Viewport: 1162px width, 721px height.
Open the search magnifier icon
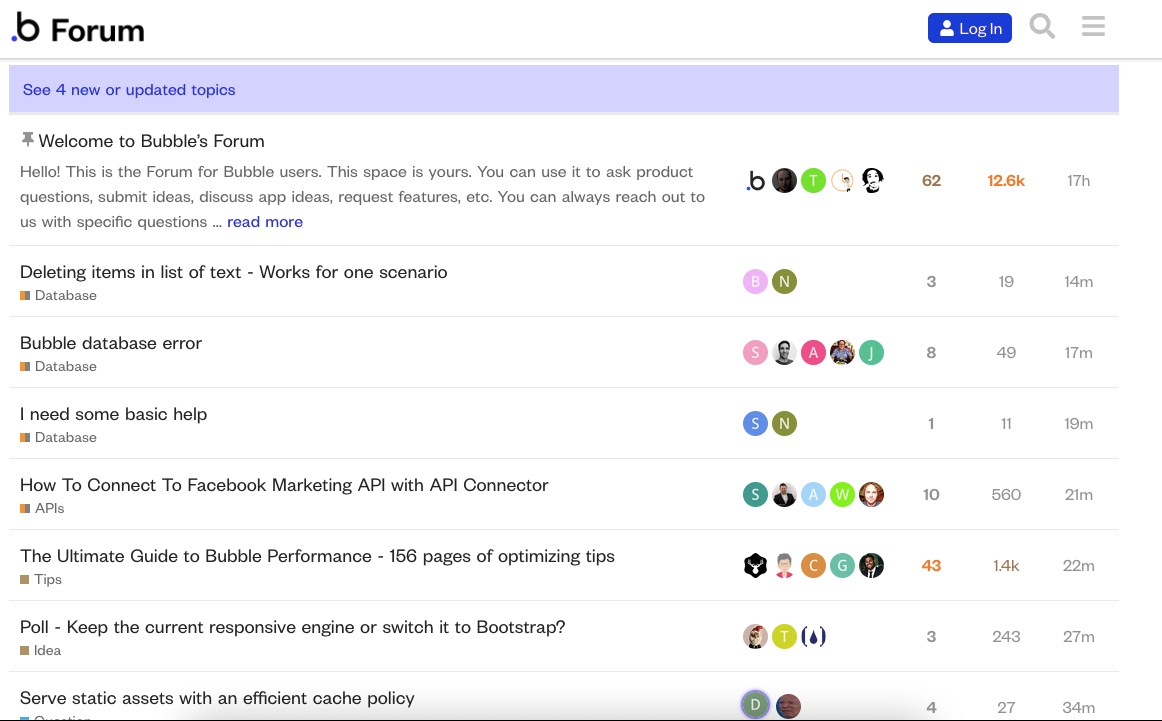coord(1042,27)
